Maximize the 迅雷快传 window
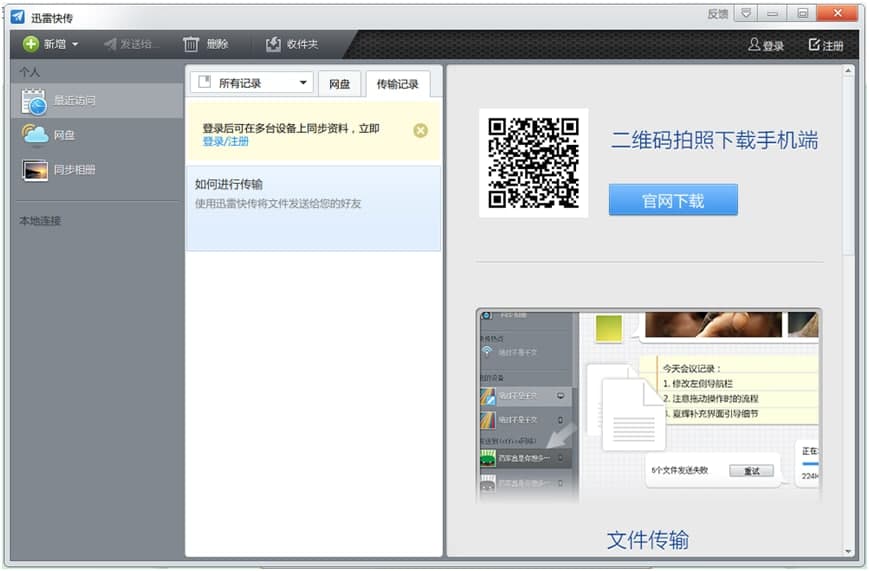Screen dimensions: 869x571 [x=802, y=13]
